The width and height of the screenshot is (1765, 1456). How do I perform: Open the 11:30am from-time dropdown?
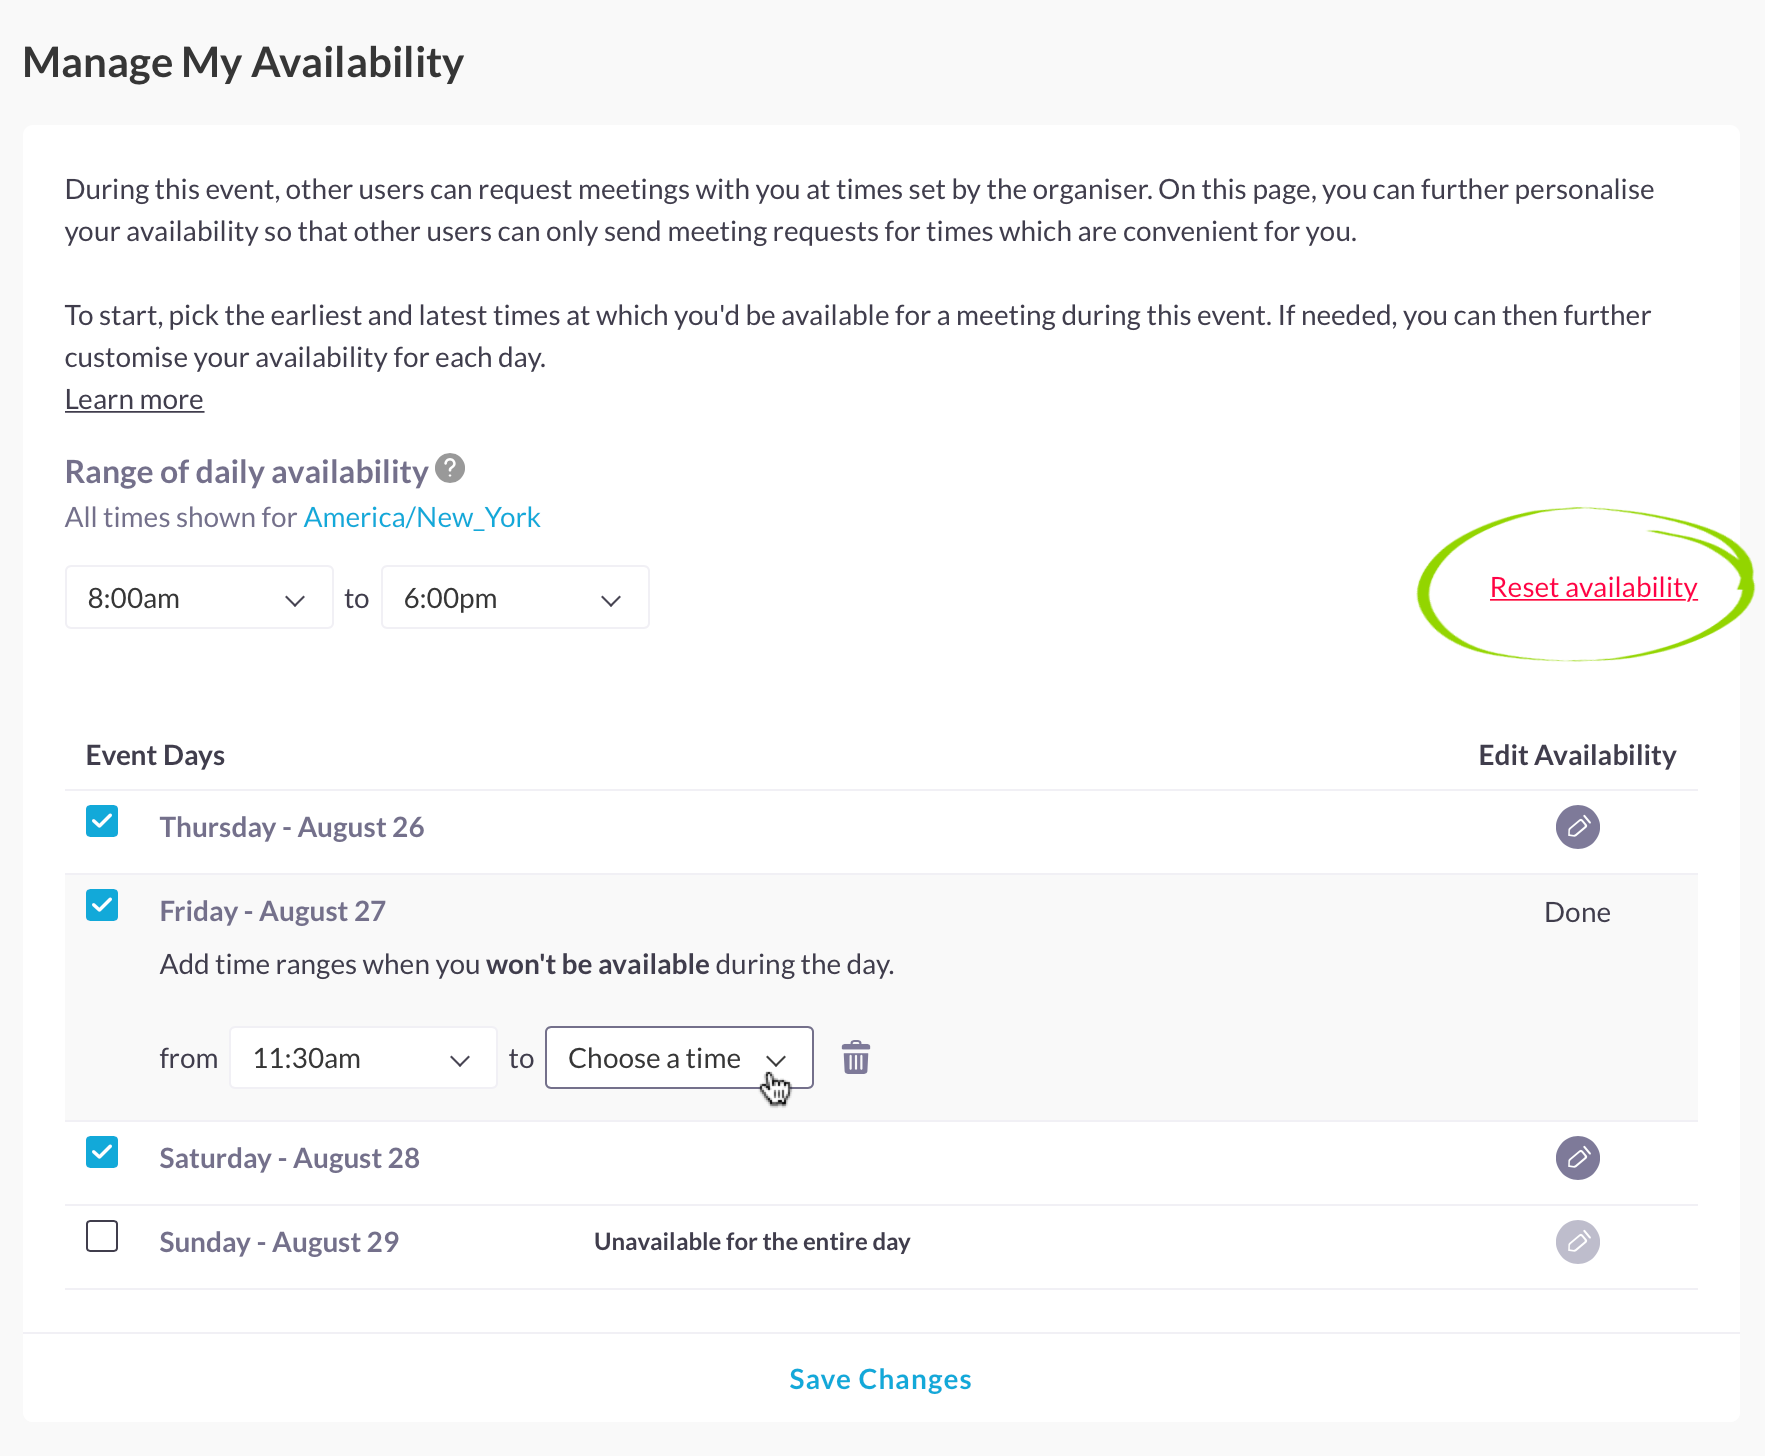coord(363,1058)
